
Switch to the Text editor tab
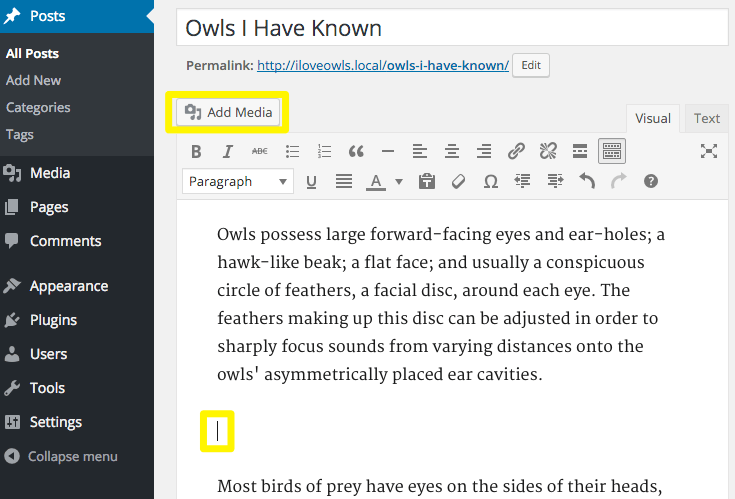click(x=707, y=119)
